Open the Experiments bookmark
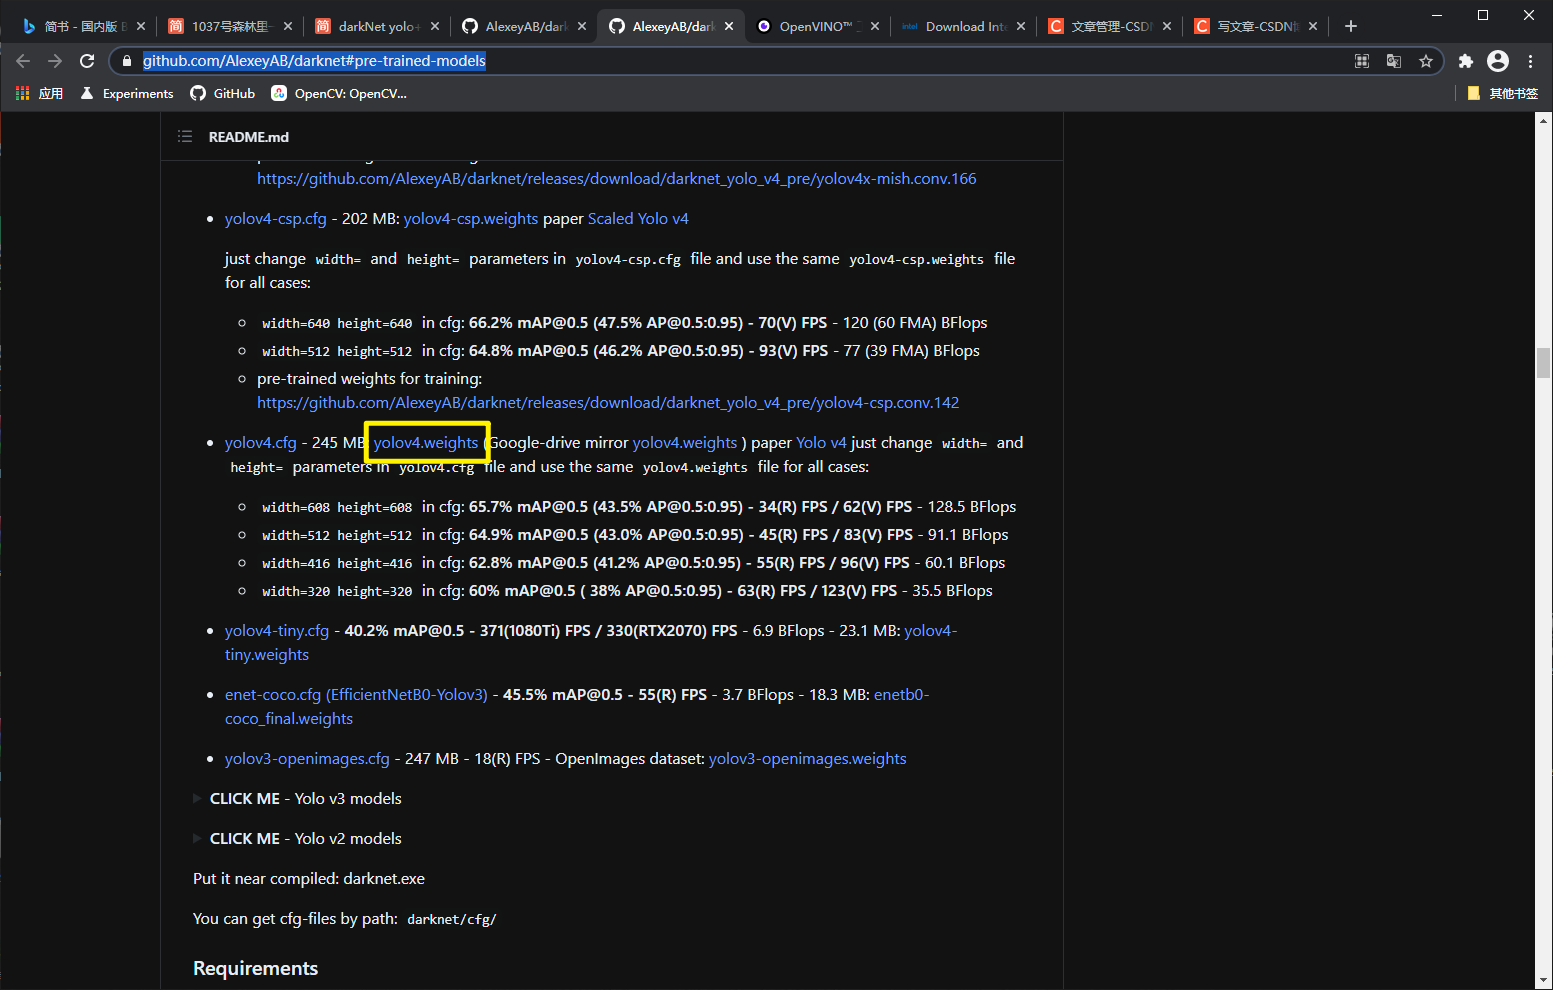 (x=126, y=93)
